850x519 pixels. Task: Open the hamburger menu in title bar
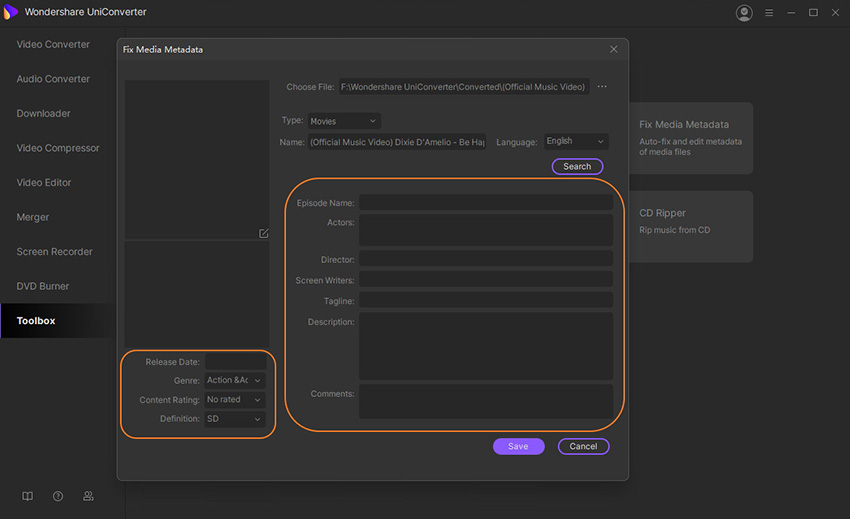769,13
